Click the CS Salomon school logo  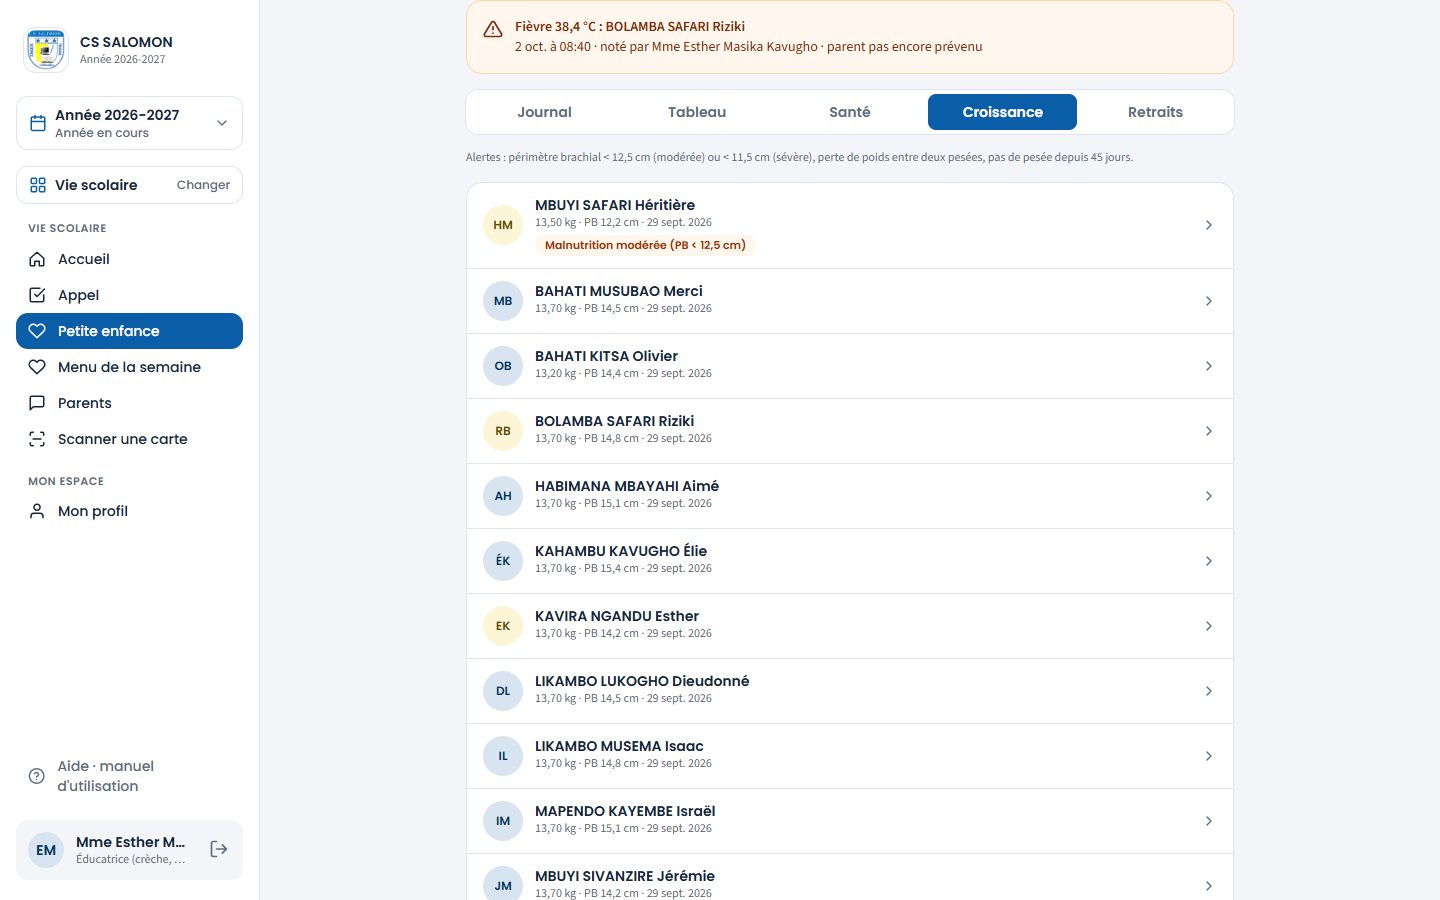coord(46,50)
